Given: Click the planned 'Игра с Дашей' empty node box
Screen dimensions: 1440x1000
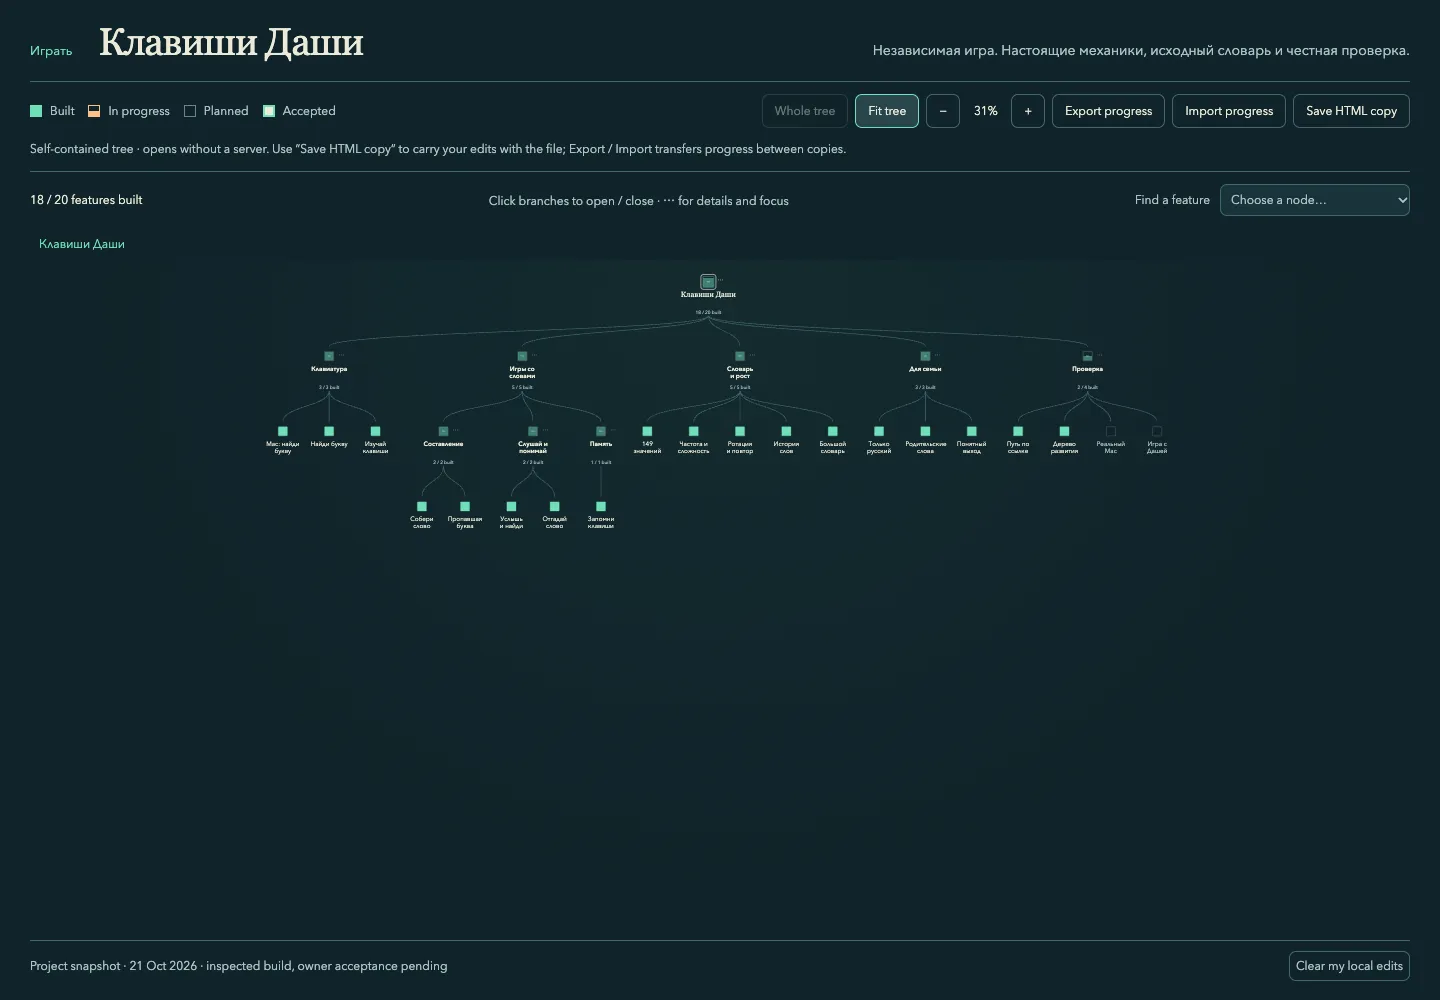Looking at the screenshot, I should coord(1157,431).
